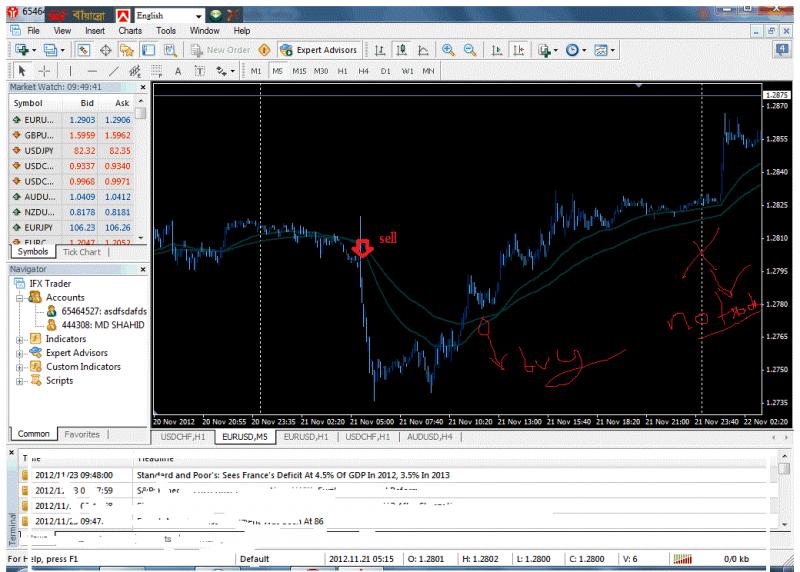Collapse the Accounts tree node

coord(19,298)
